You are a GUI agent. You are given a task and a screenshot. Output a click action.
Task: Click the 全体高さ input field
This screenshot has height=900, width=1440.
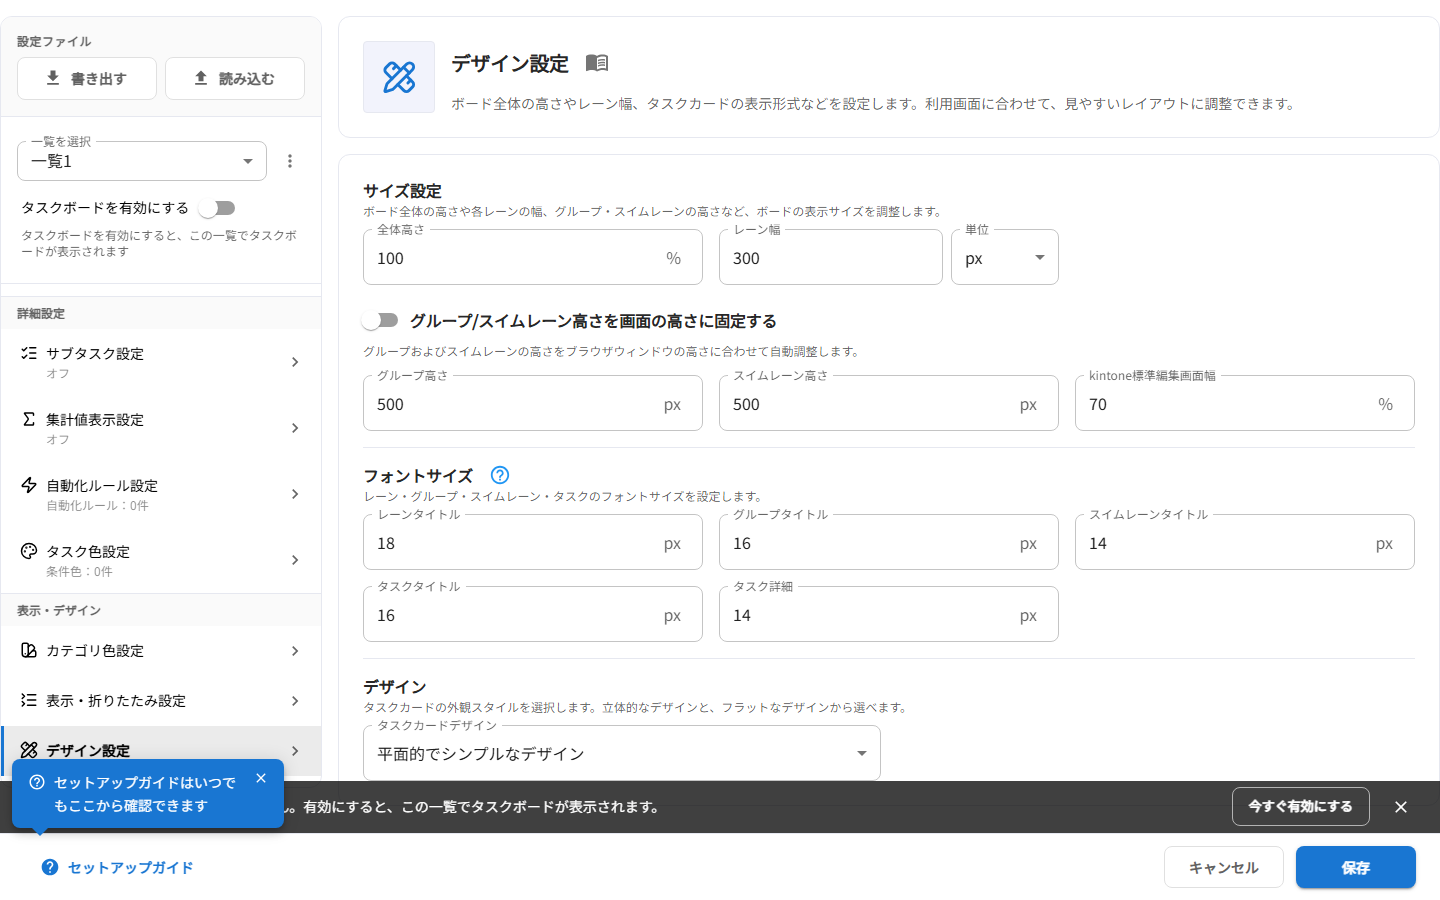(x=533, y=257)
